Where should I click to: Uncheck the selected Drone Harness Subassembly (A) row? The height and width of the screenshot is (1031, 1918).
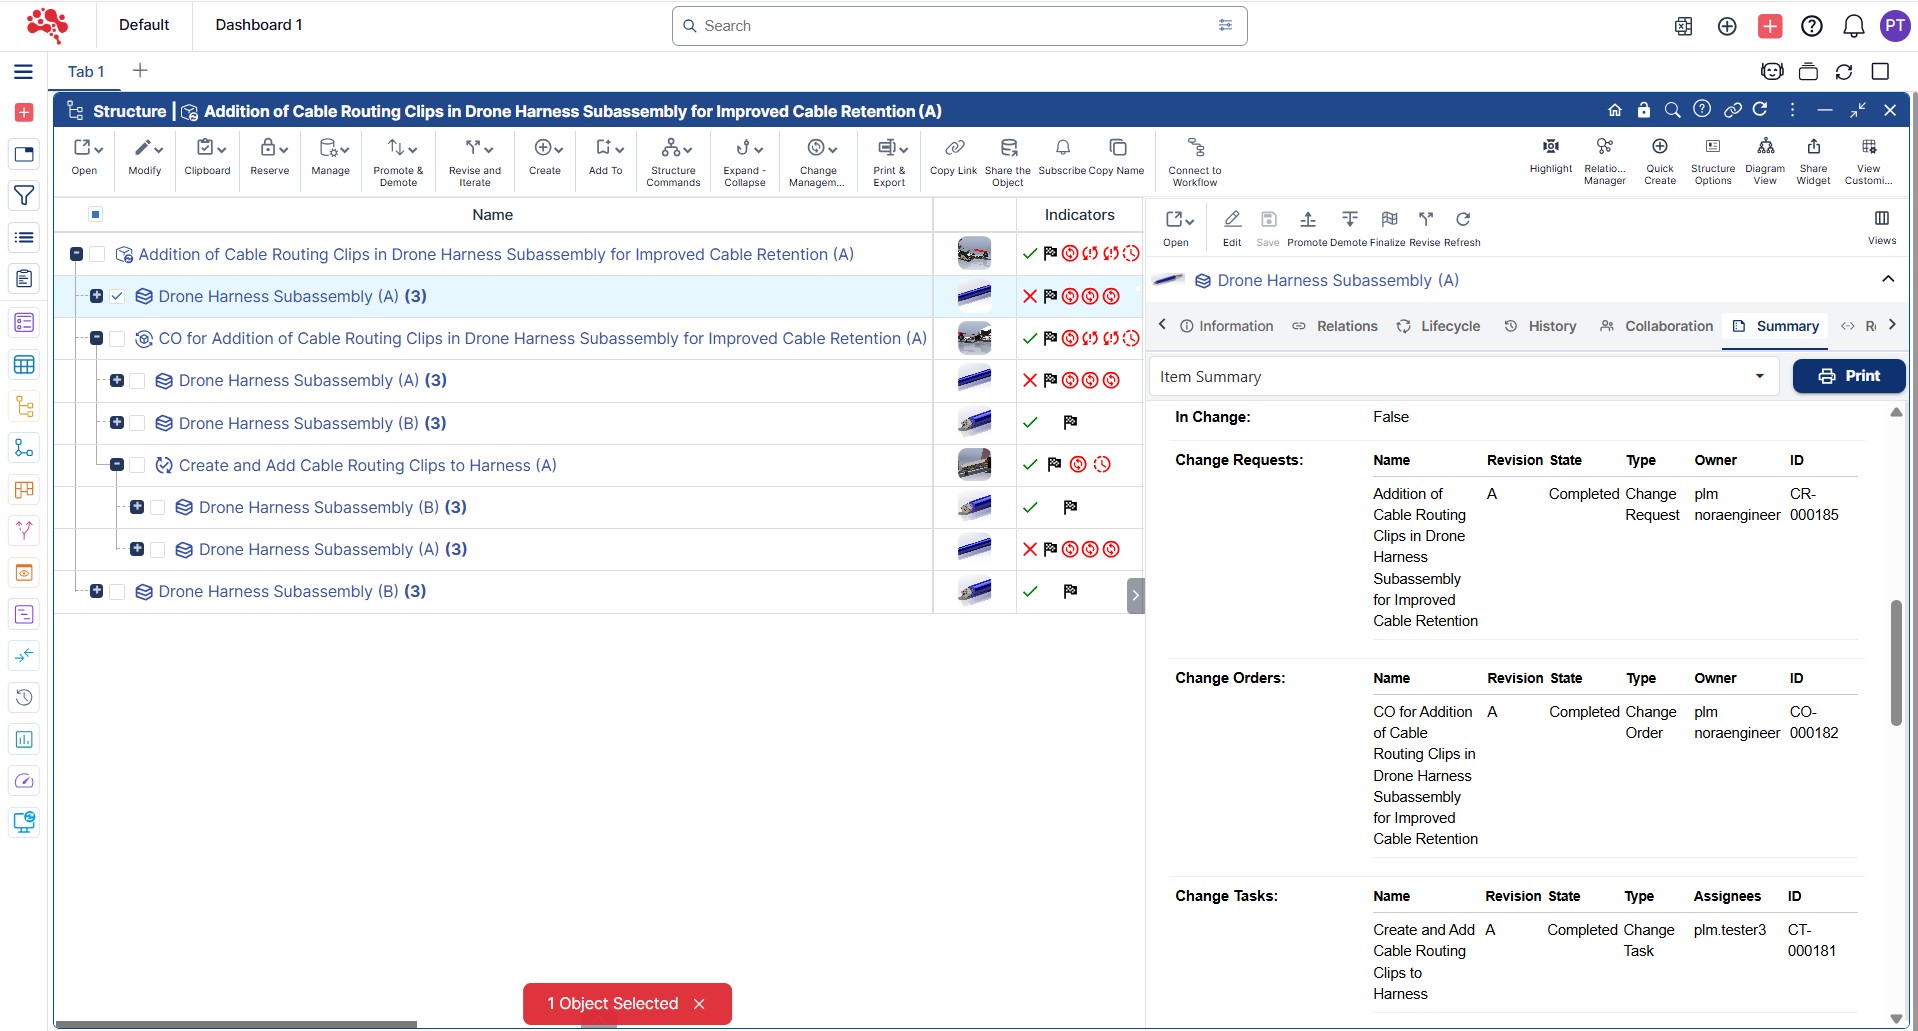point(117,296)
